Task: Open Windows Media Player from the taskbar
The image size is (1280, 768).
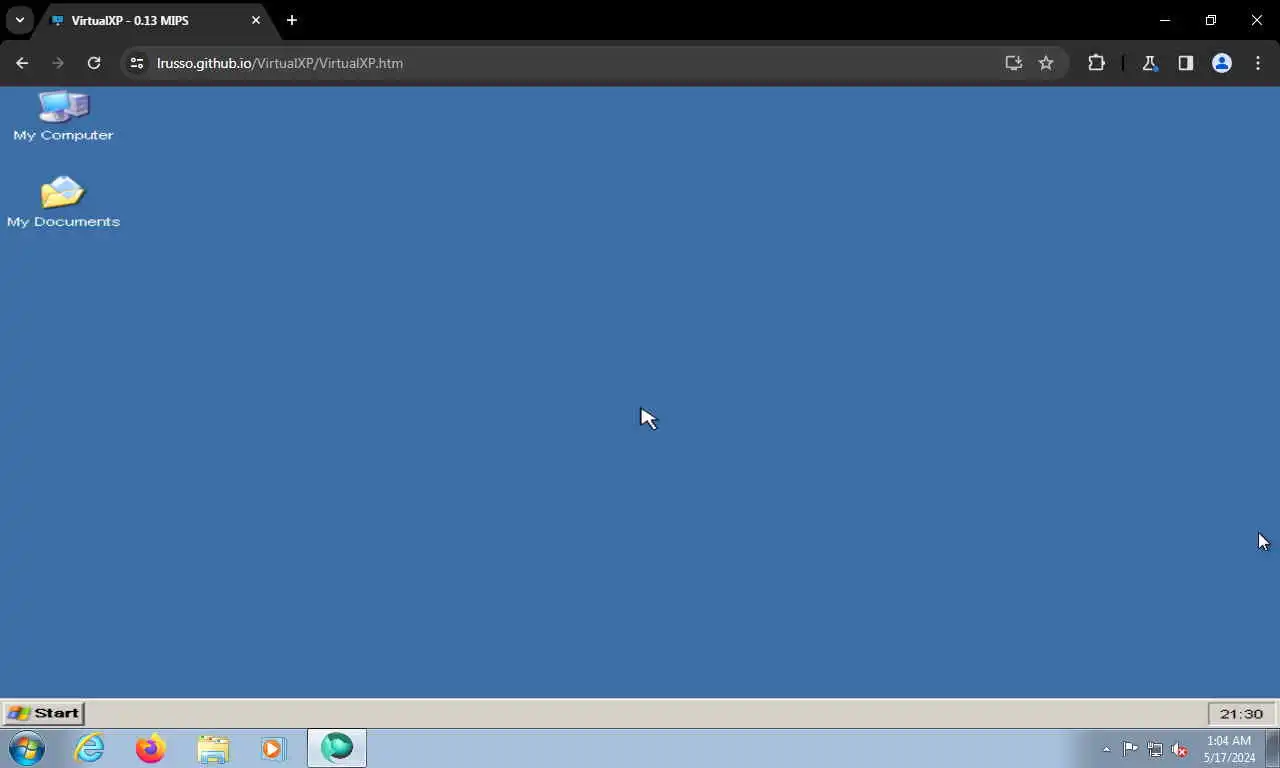Action: pos(274,748)
